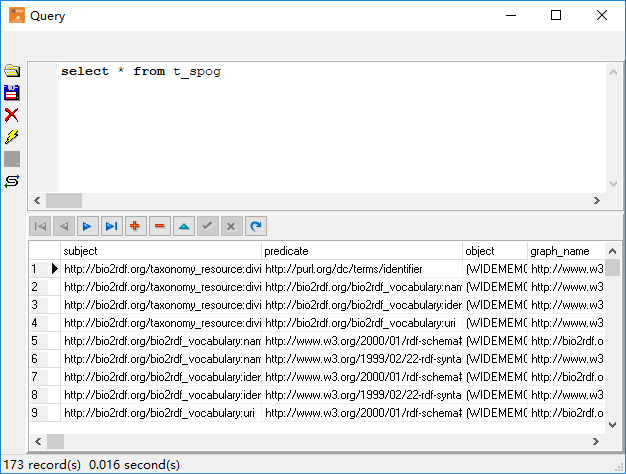Click the save query disk icon
The height and width of the screenshot is (474, 626).
[12, 93]
